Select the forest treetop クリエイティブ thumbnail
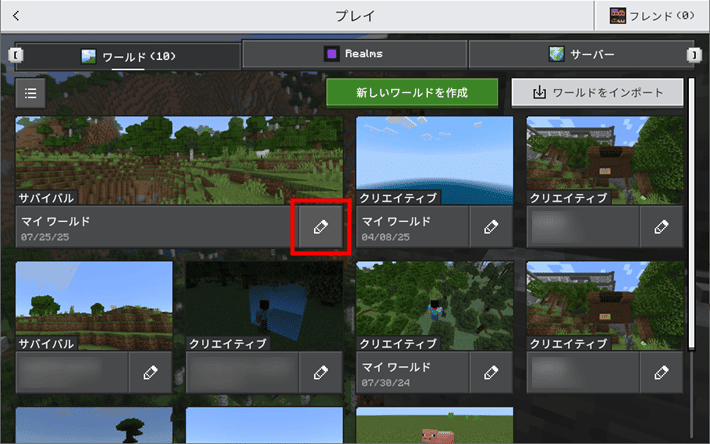Image resolution: width=710 pixels, height=444 pixels. click(435, 306)
